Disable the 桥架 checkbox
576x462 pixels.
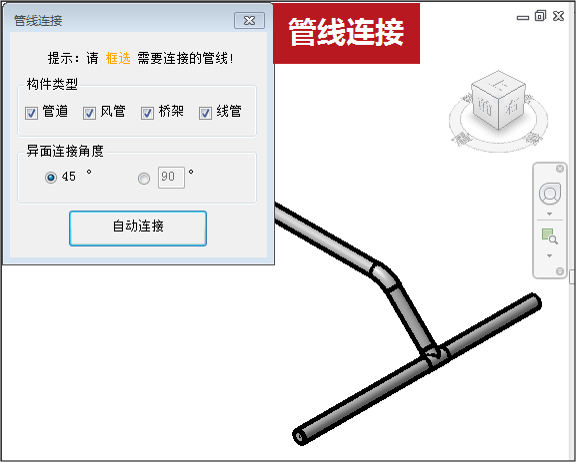coord(147,113)
